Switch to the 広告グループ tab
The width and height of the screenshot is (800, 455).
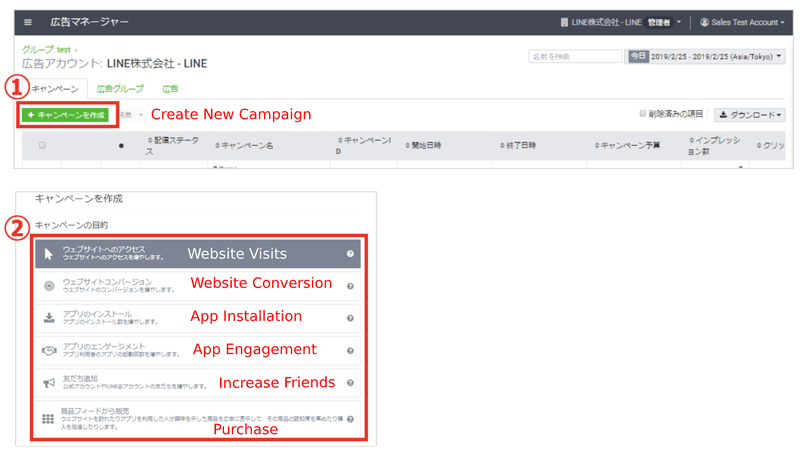(120, 89)
